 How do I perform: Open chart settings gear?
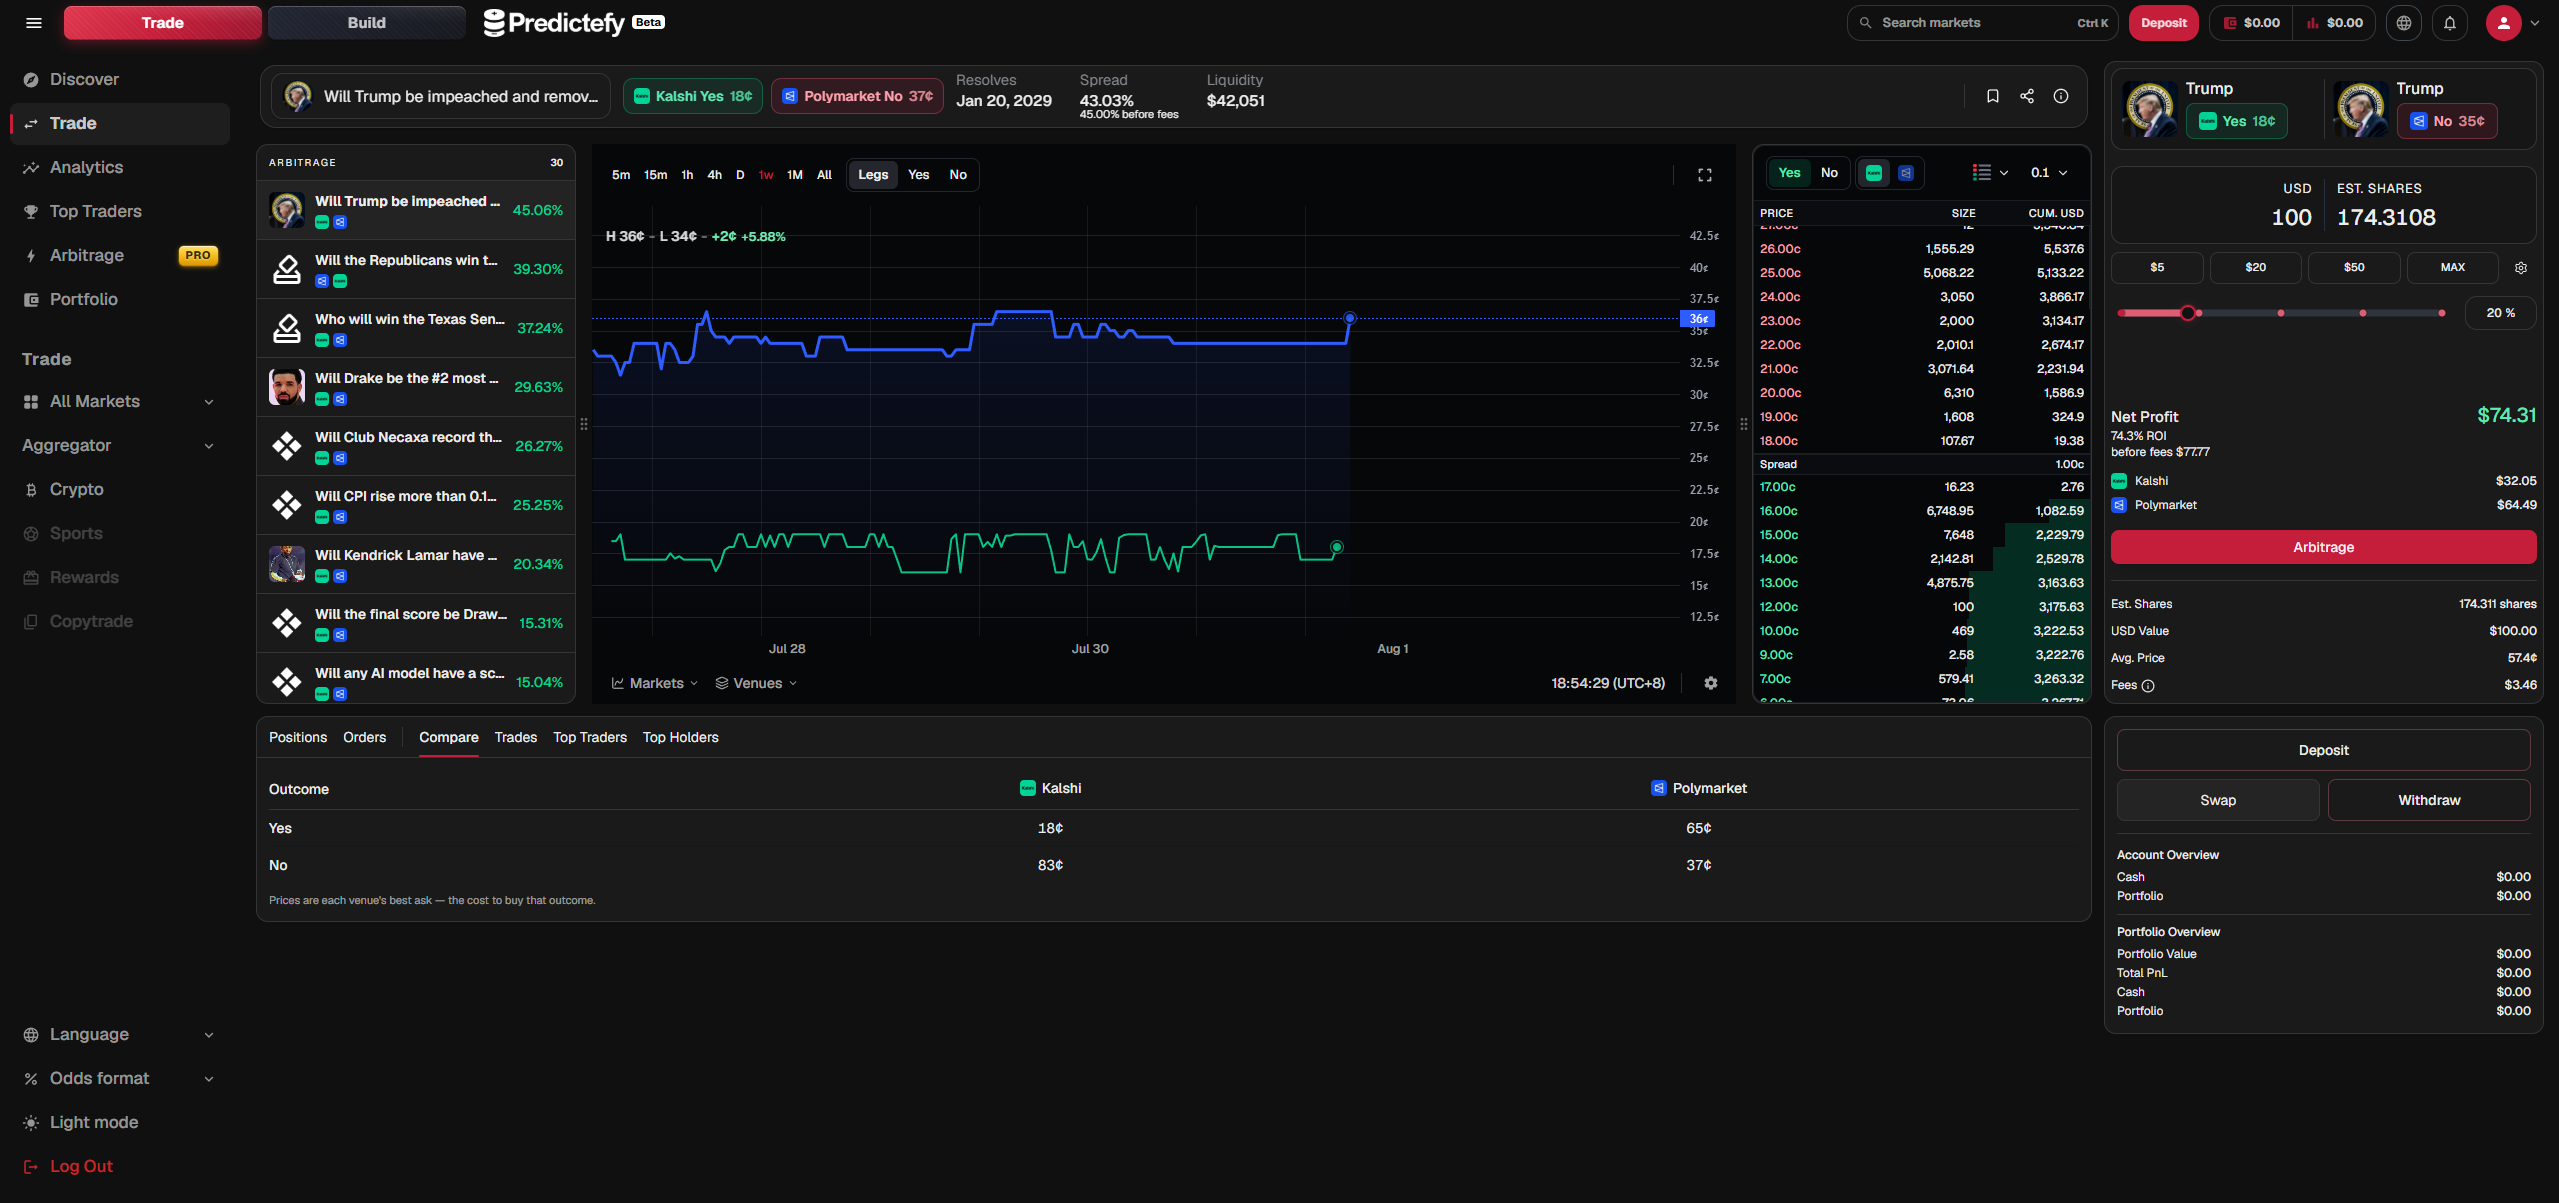point(1711,683)
